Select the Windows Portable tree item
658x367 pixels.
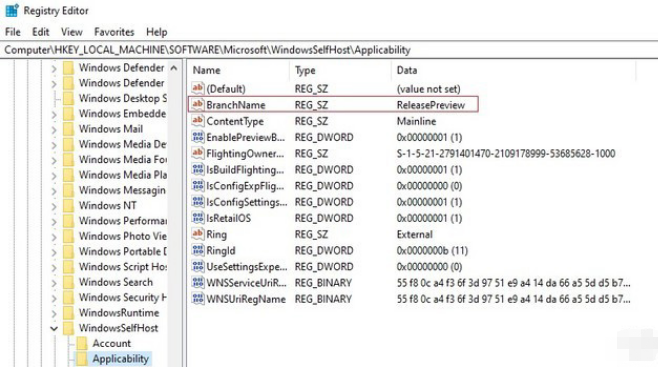[123, 251]
